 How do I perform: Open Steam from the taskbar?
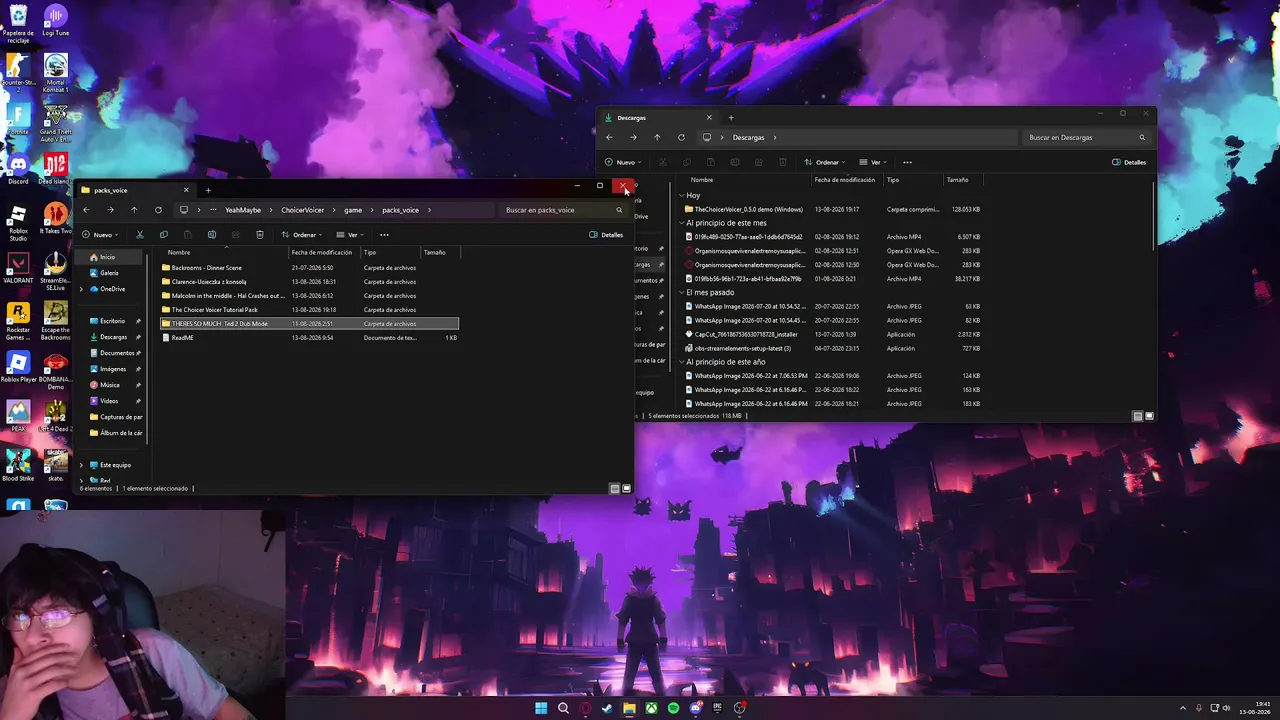[x=607, y=708]
